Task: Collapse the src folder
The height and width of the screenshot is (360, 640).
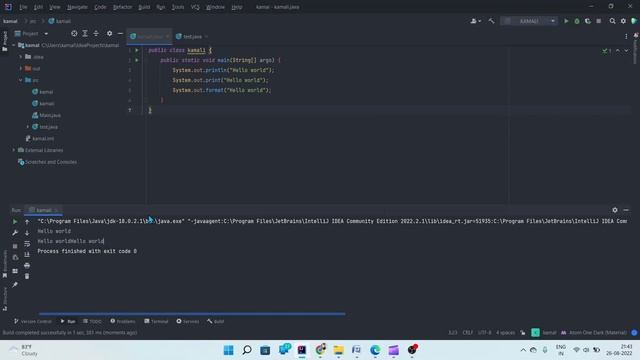Action: 21,80
